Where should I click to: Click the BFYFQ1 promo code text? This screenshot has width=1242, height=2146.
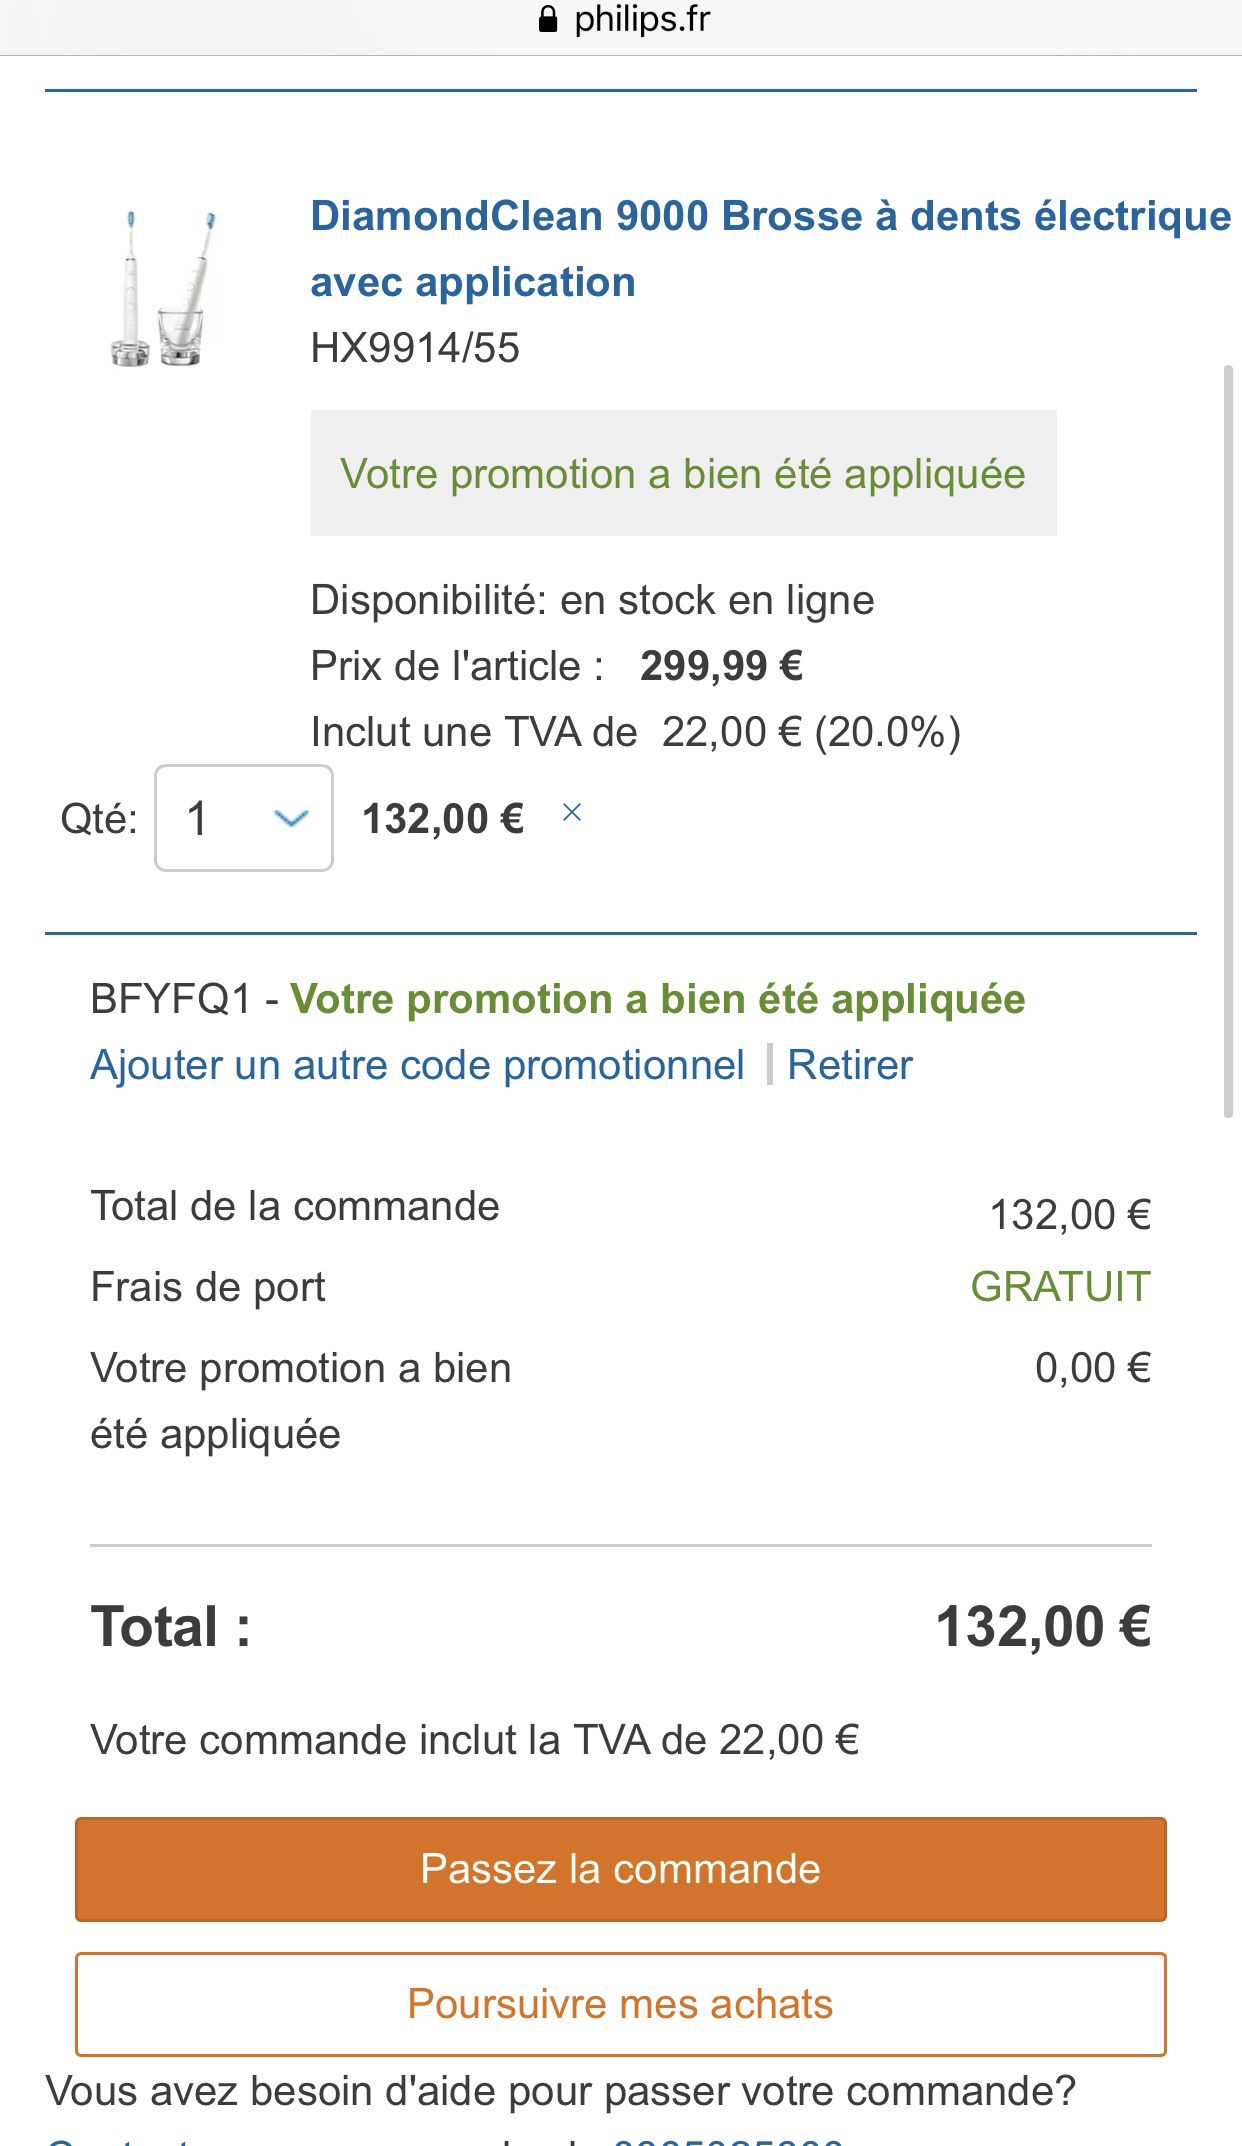point(171,999)
